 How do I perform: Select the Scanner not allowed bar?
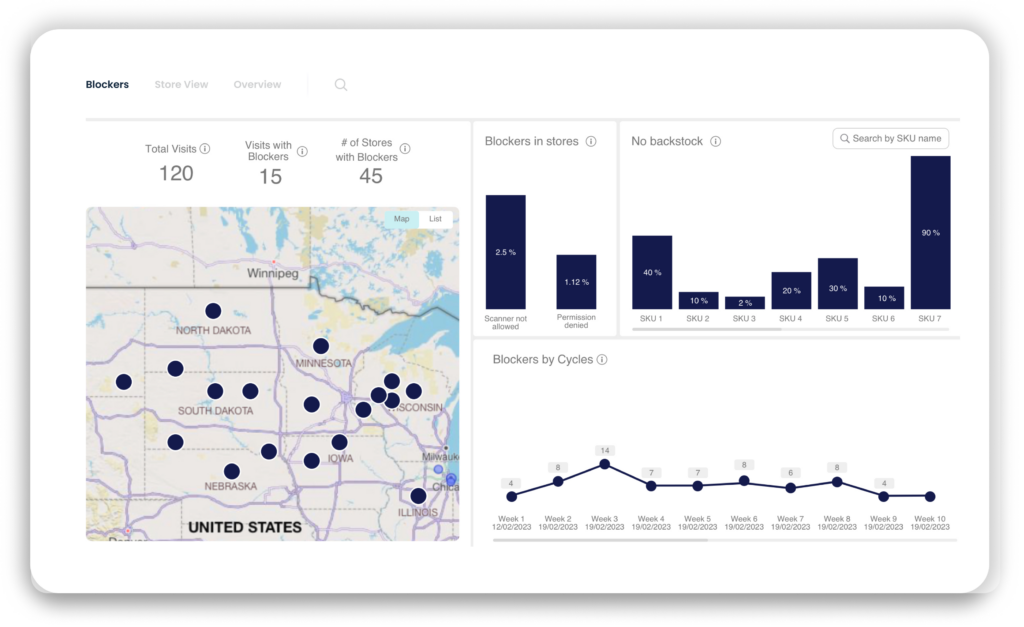point(505,252)
